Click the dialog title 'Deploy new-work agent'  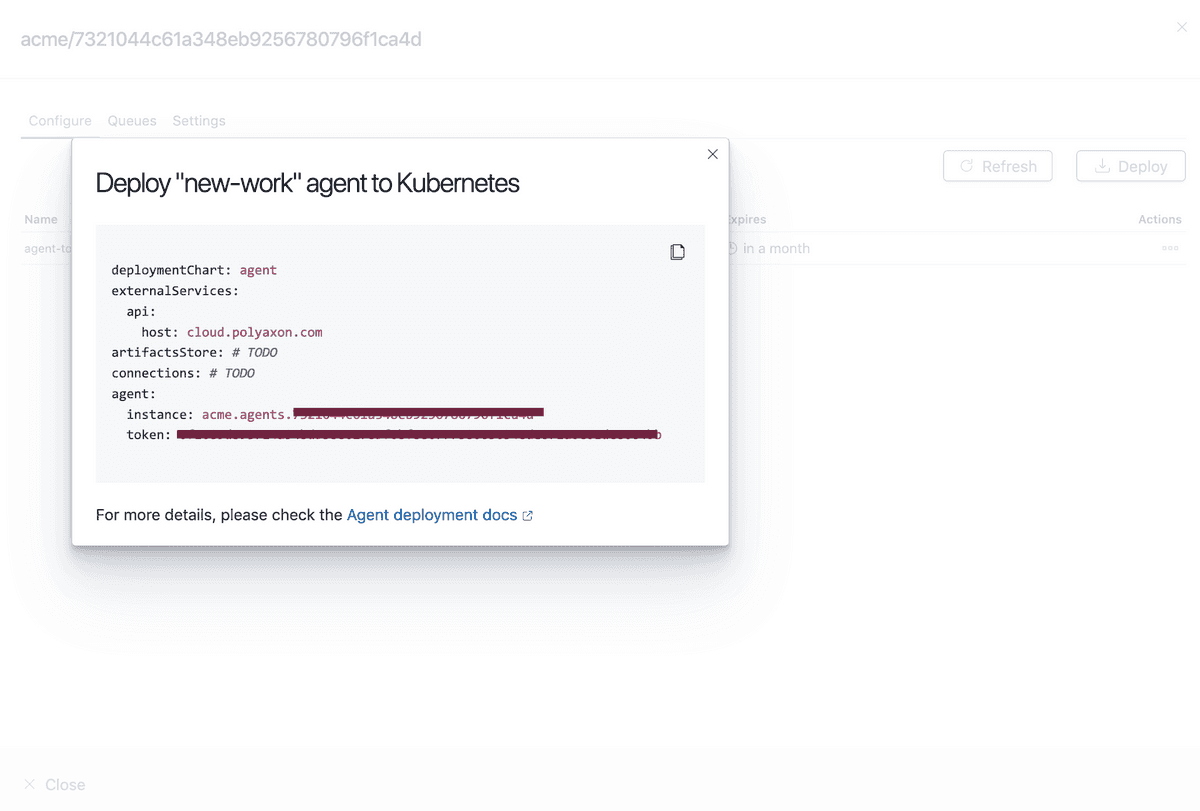(x=307, y=183)
